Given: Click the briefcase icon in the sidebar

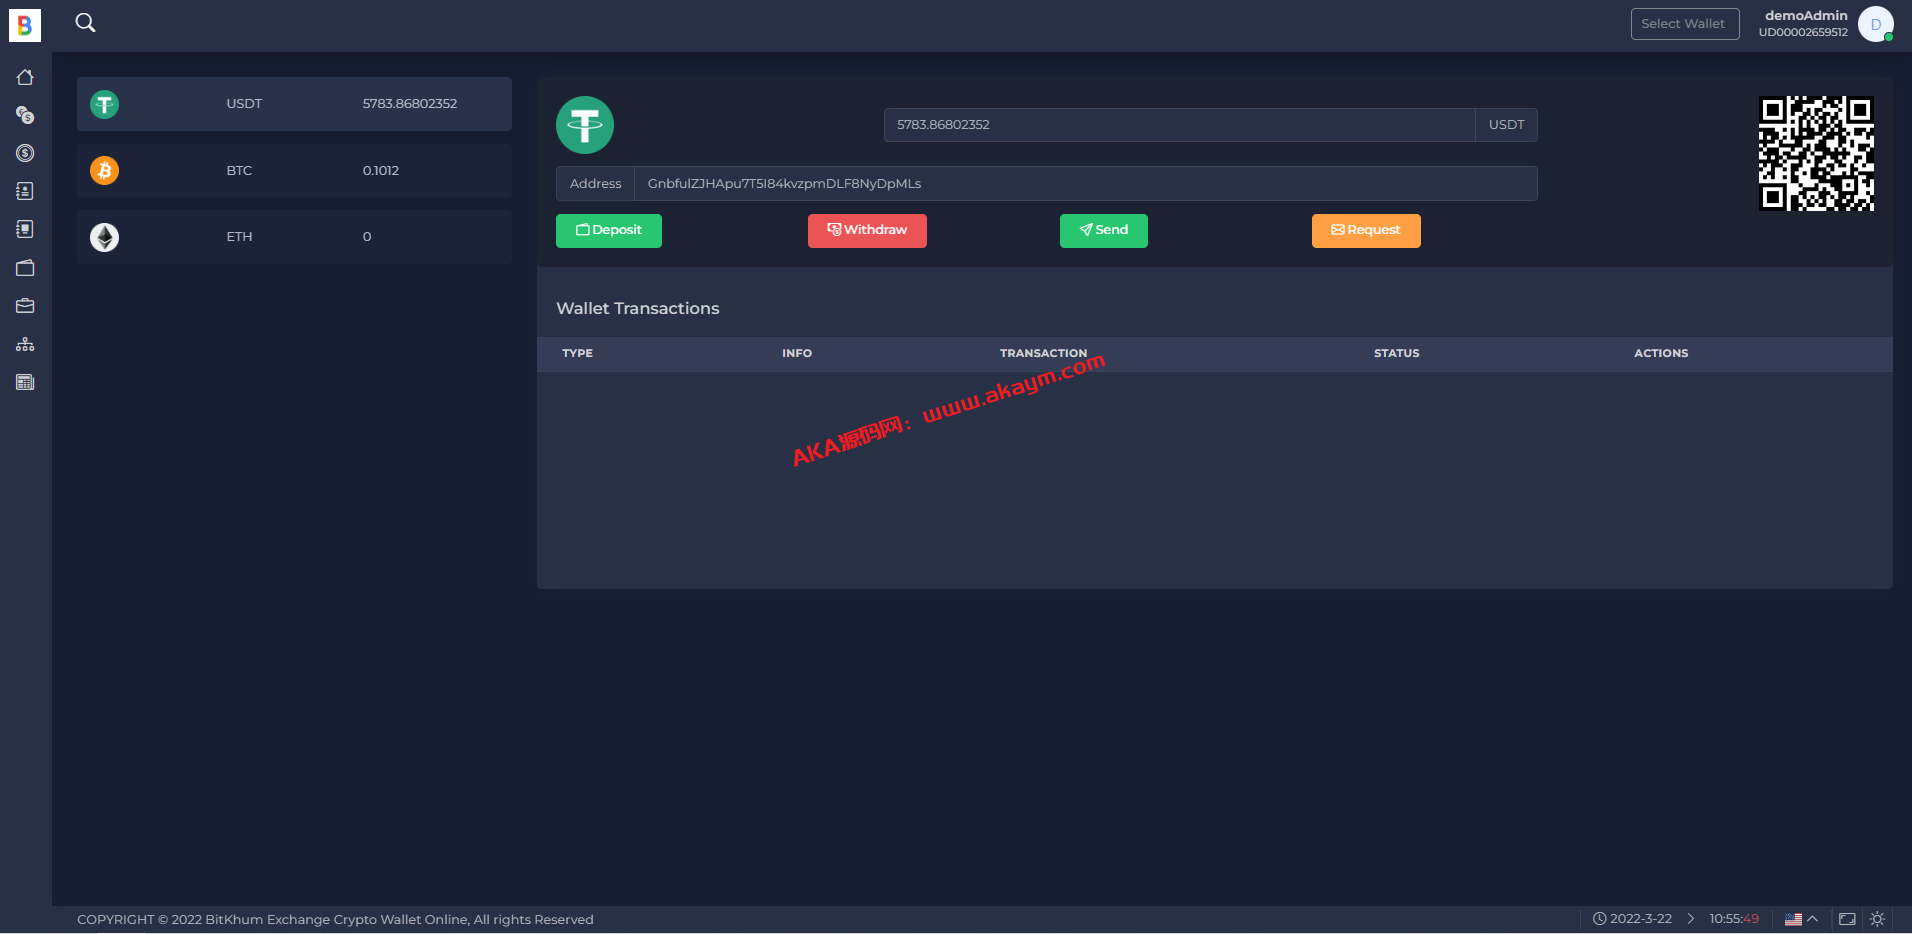Looking at the screenshot, I should click(x=25, y=306).
